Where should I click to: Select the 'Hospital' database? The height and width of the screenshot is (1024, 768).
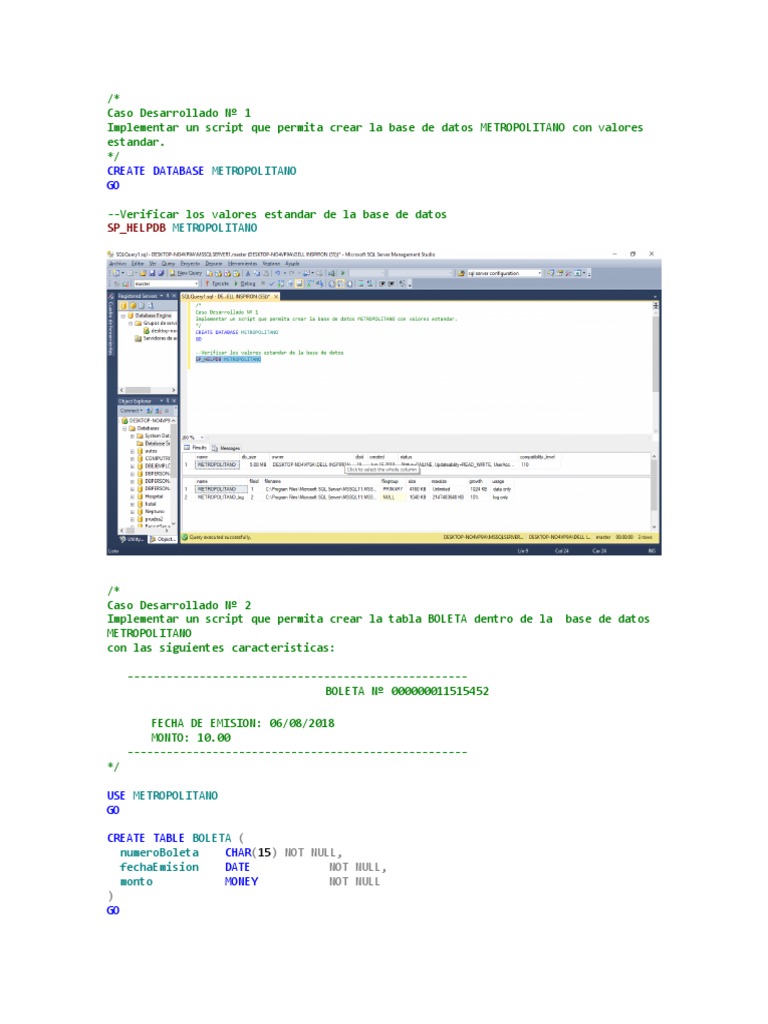pyautogui.click(x=154, y=496)
